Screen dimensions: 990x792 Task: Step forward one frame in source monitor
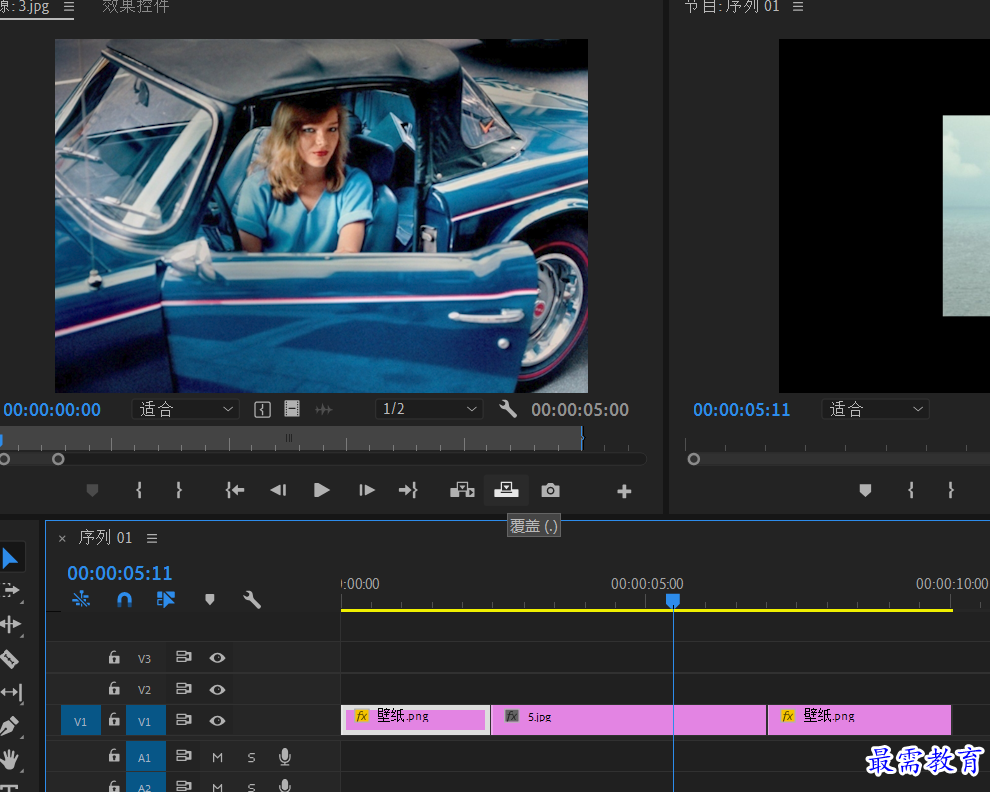[366, 490]
